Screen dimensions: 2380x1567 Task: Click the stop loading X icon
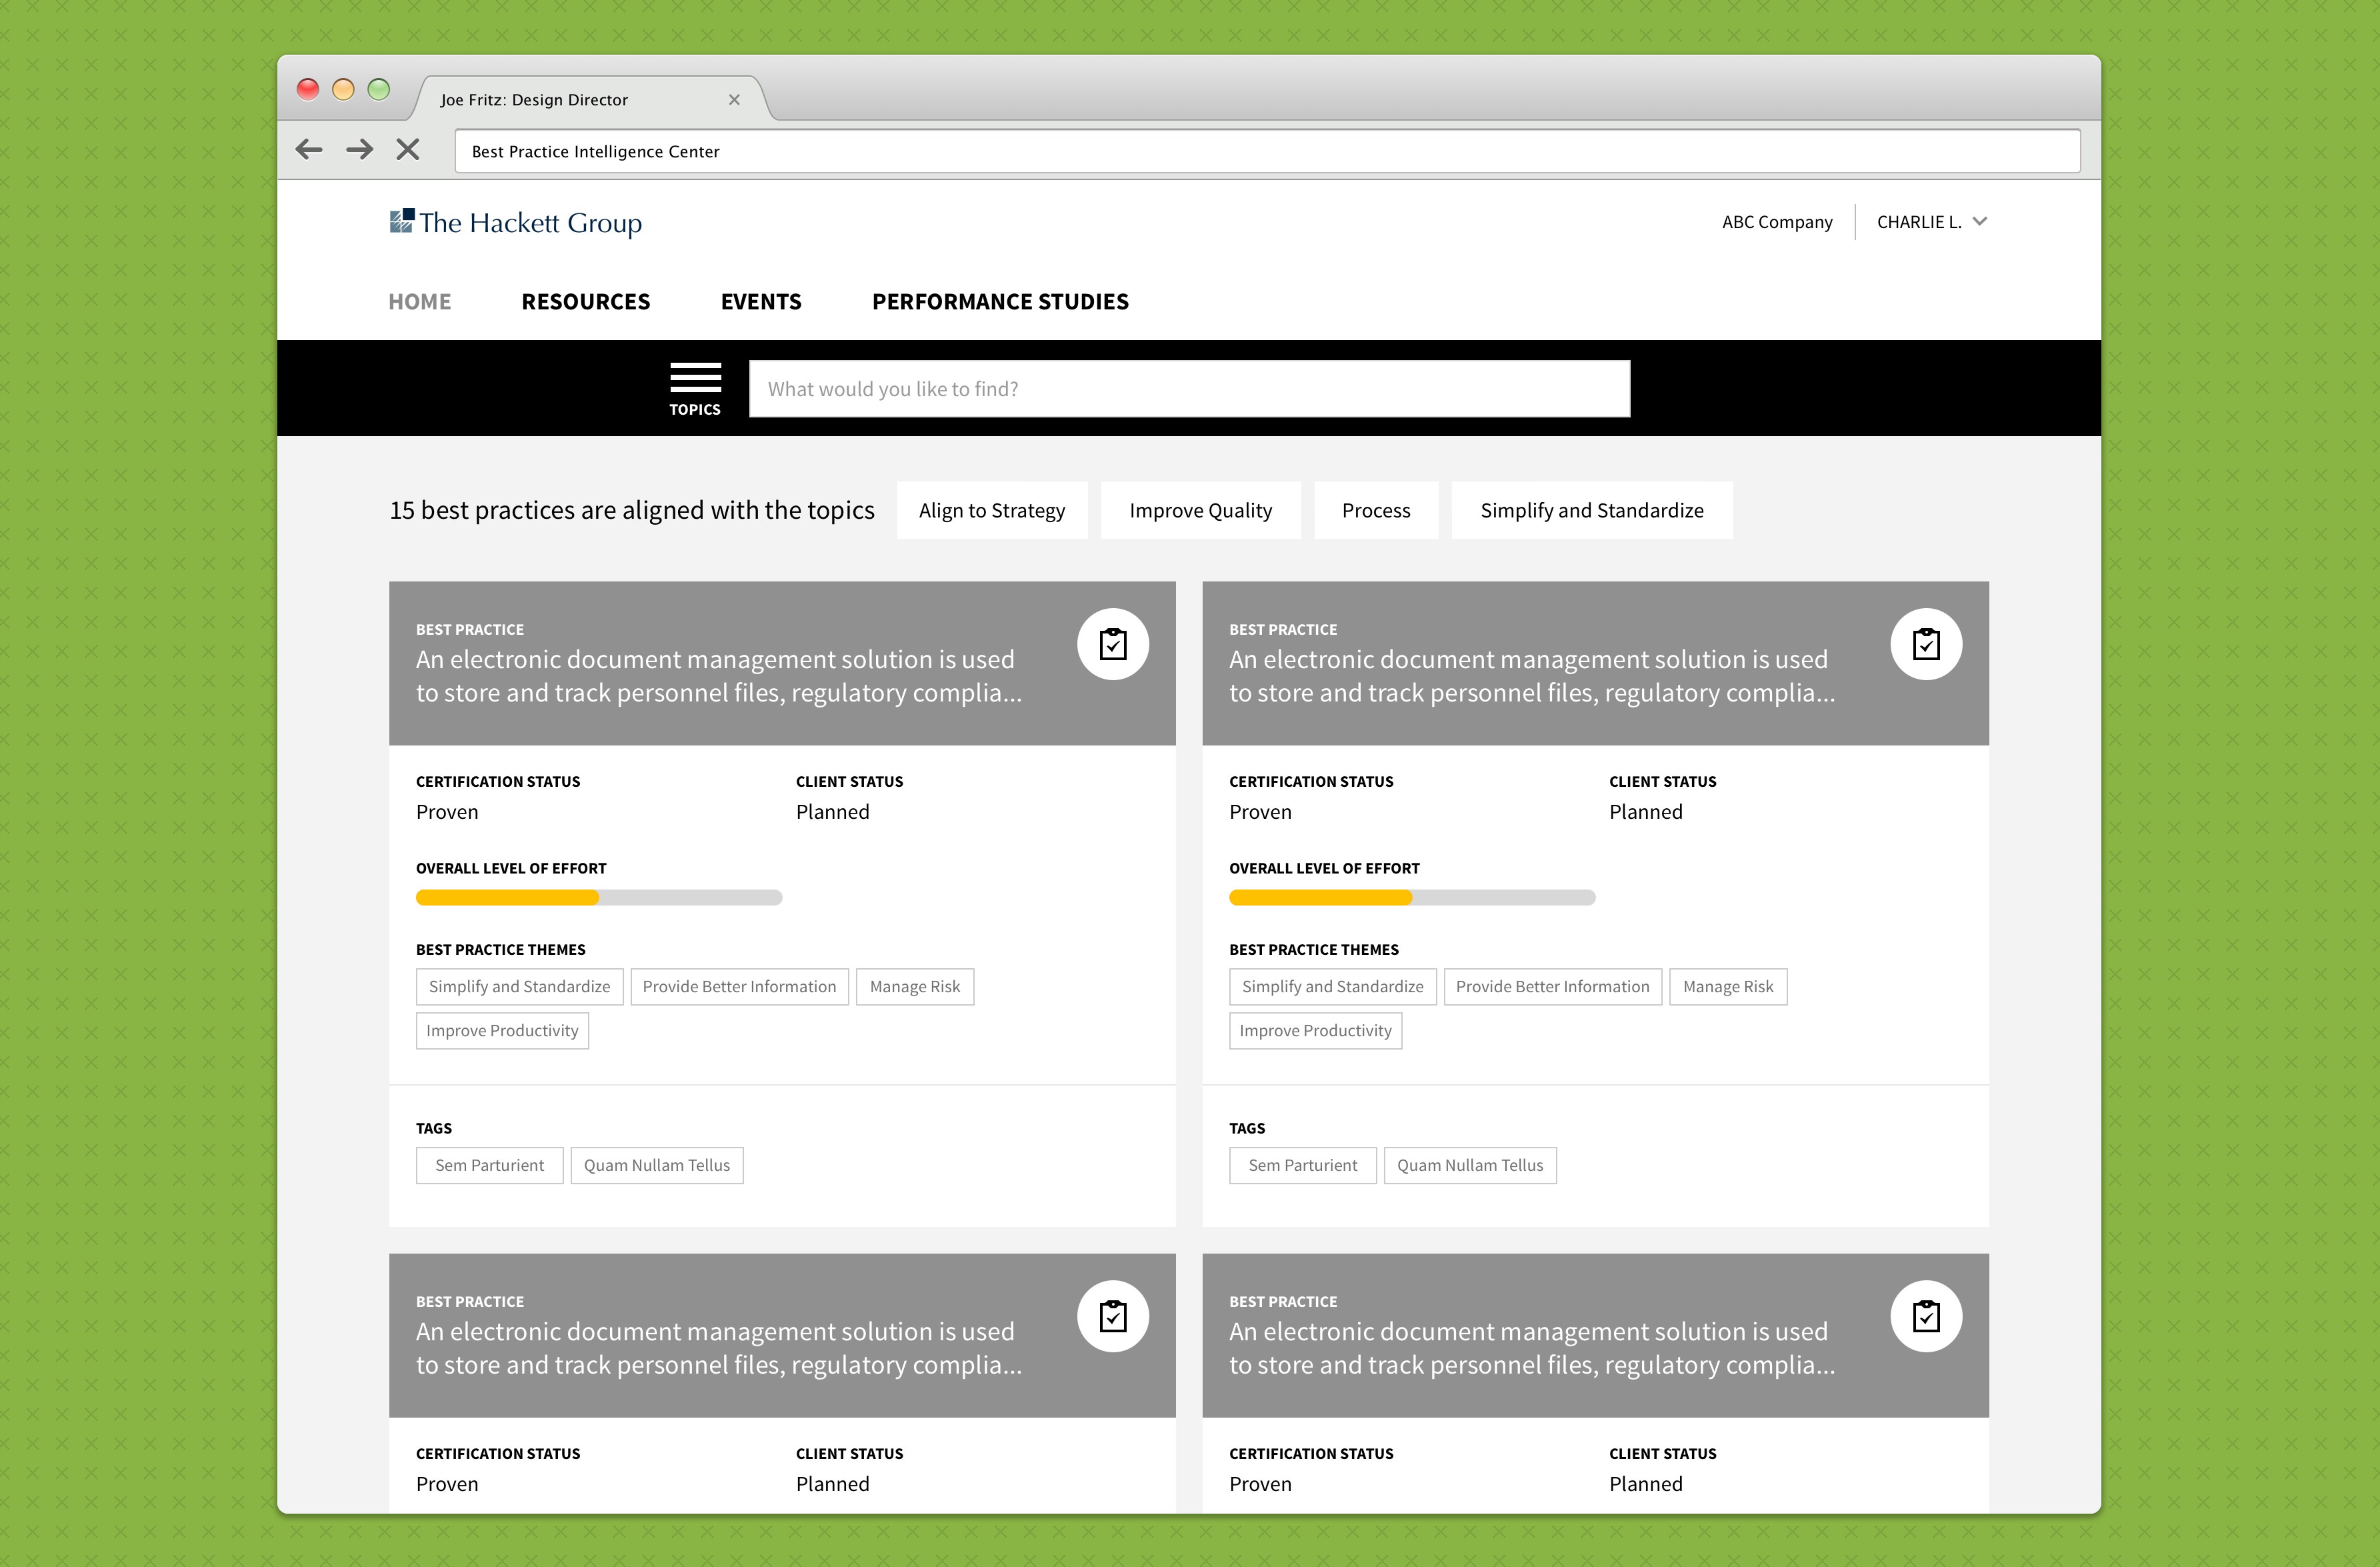(408, 150)
